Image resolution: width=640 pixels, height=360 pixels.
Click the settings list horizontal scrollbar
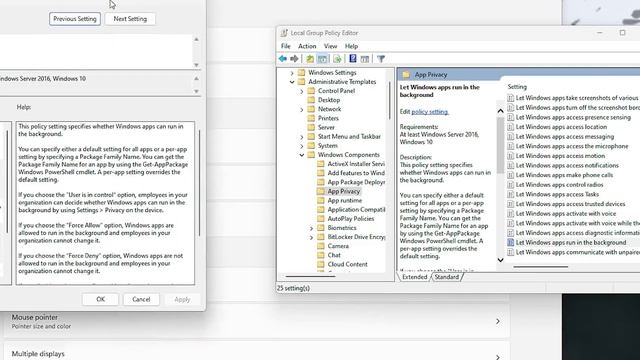[540, 267]
